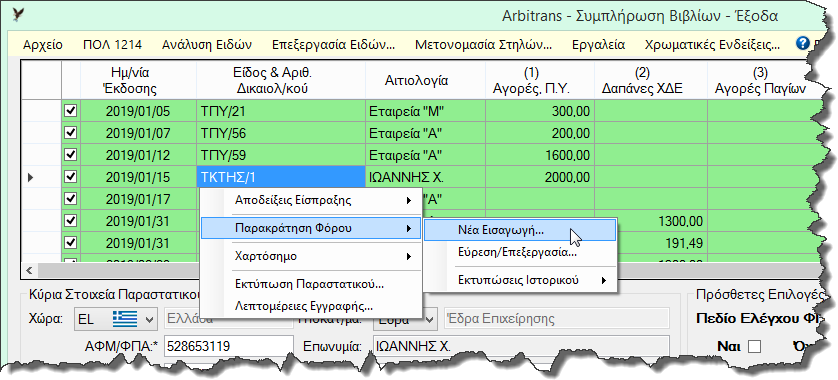Open the Παρακράτηση Φόρου submenu
838x380 pixels.
311,228
